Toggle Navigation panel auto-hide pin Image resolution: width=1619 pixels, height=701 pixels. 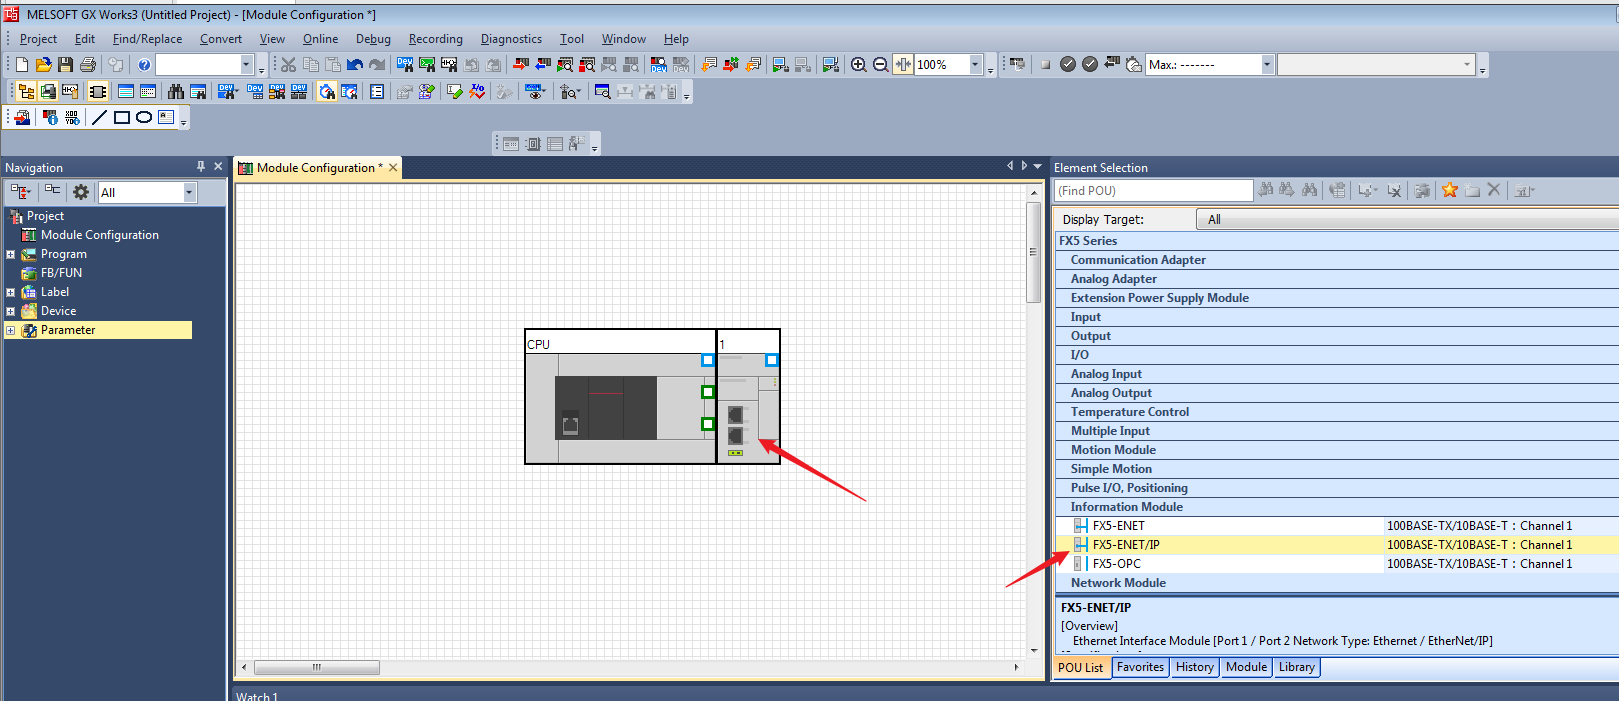pos(201,167)
